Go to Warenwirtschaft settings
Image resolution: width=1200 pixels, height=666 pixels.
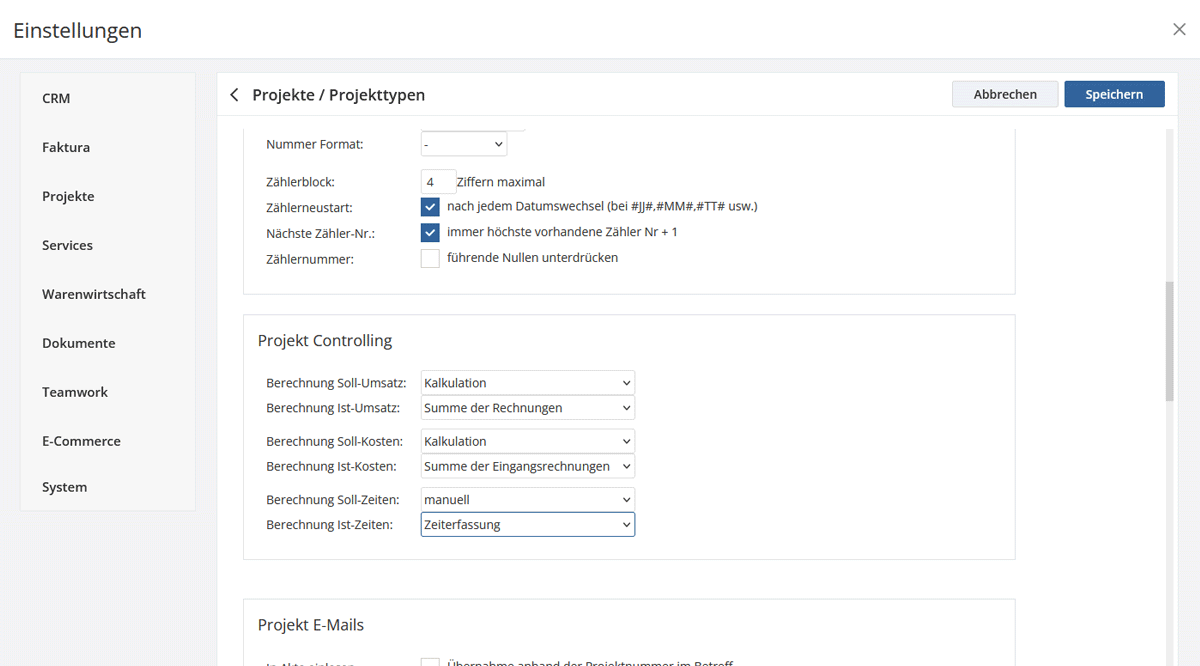click(94, 295)
